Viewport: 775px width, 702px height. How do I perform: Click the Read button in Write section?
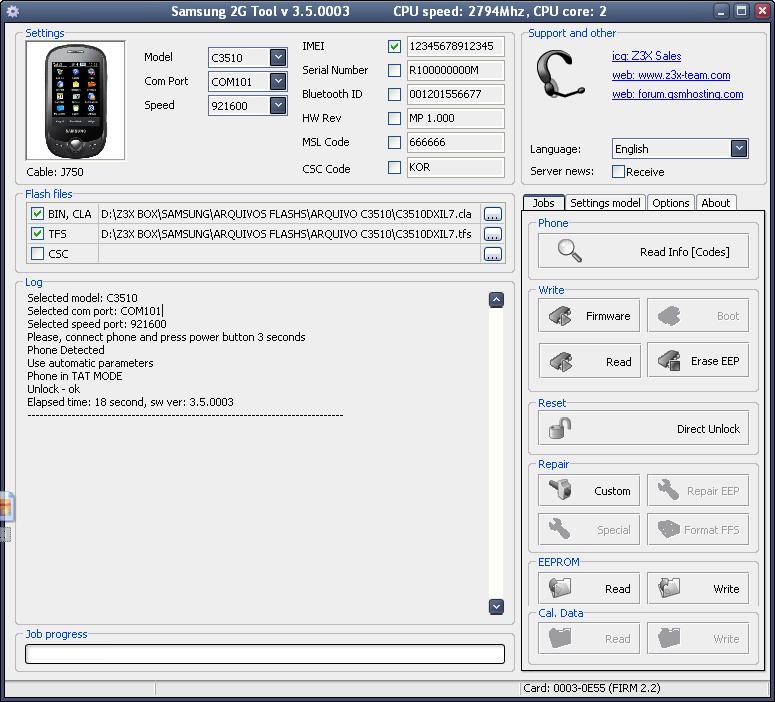point(589,361)
